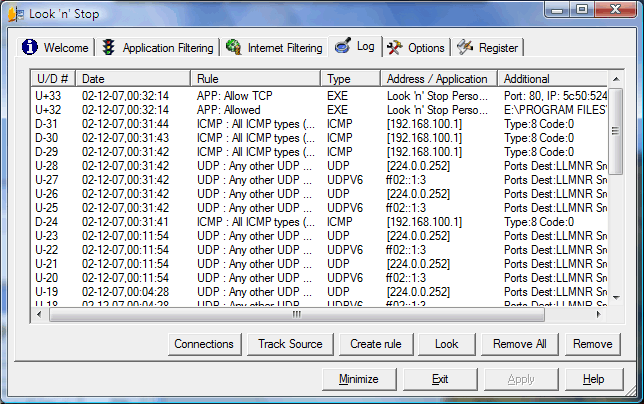This screenshot has width=644, height=404.
Task: Select log row D-29
Action: coord(320,152)
